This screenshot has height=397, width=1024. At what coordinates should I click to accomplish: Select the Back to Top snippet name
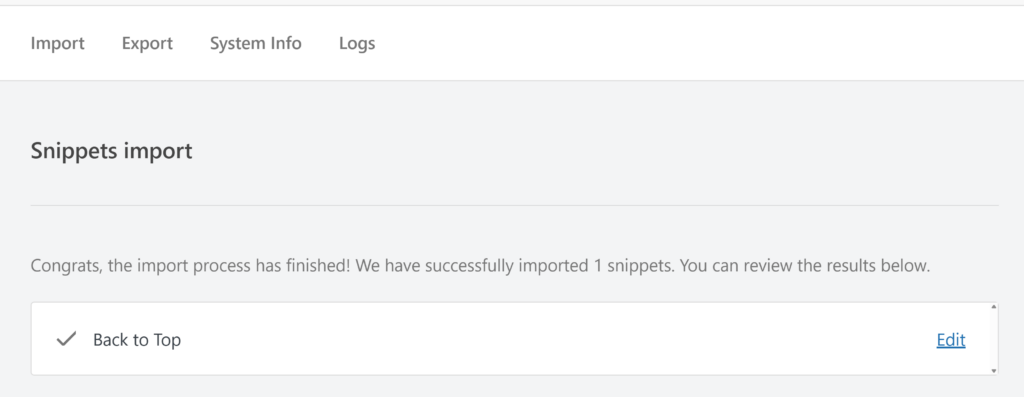coord(137,340)
